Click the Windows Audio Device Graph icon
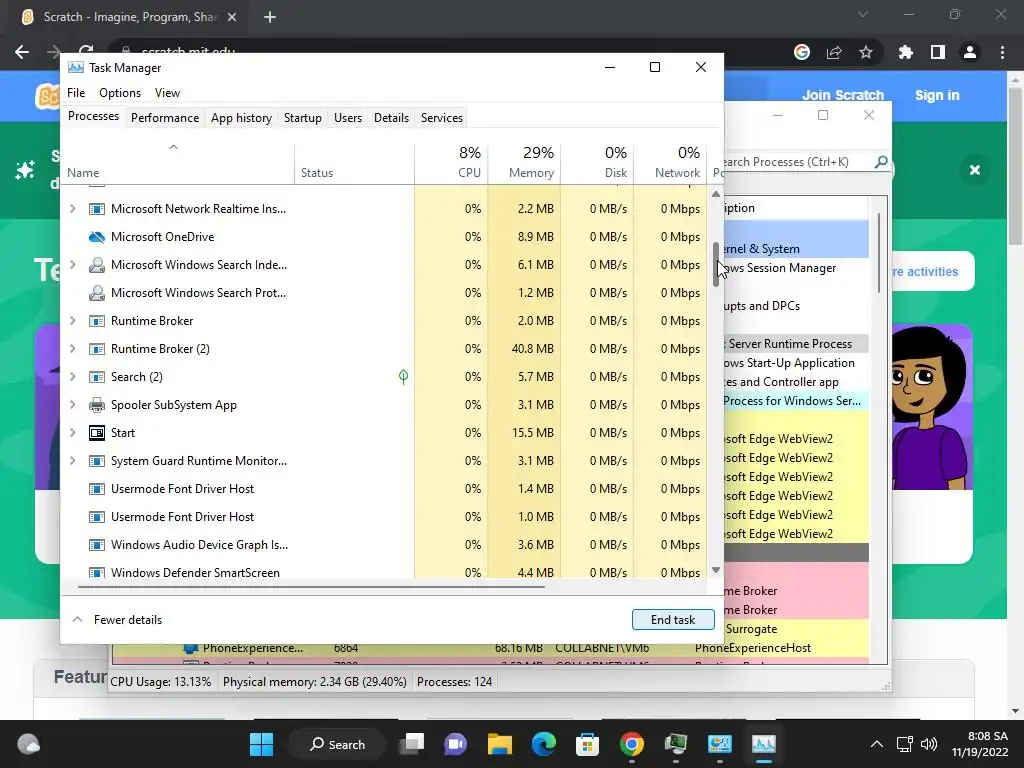 97,545
